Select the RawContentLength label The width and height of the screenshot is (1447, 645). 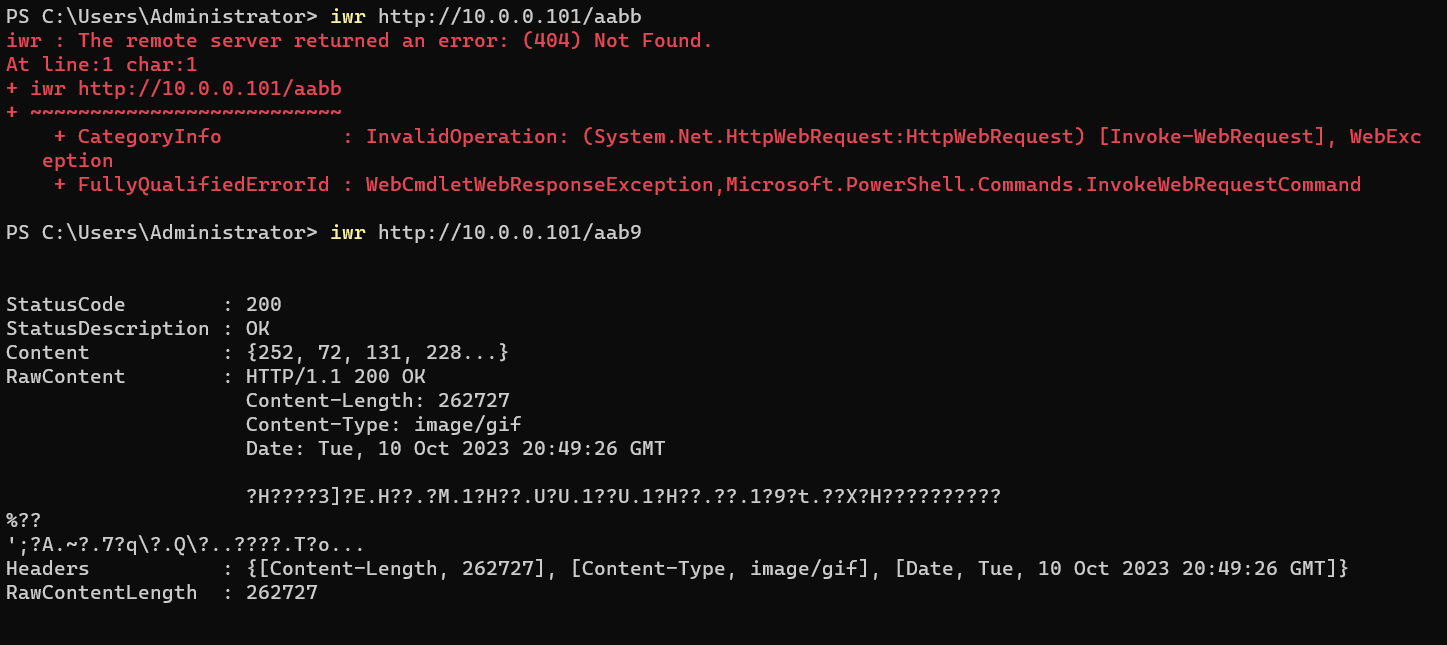101,593
